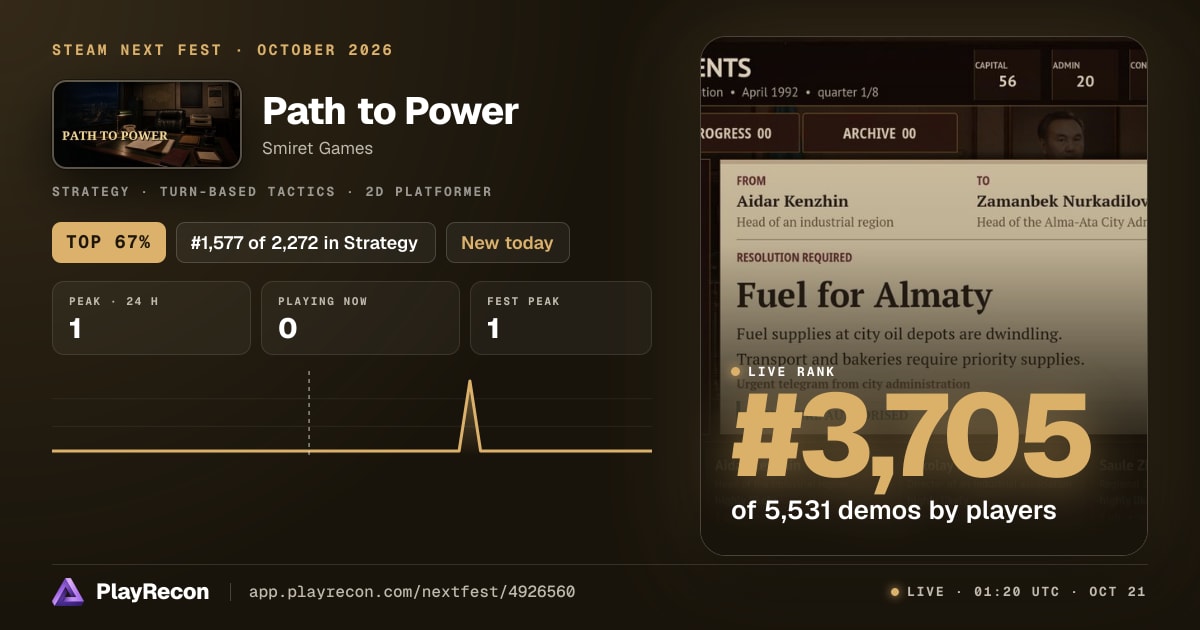Image resolution: width=1200 pixels, height=630 pixels.
Task: Open the app.playrecon.com/nextfest/4926560 link
Action: pyautogui.click(x=412, y=592)
